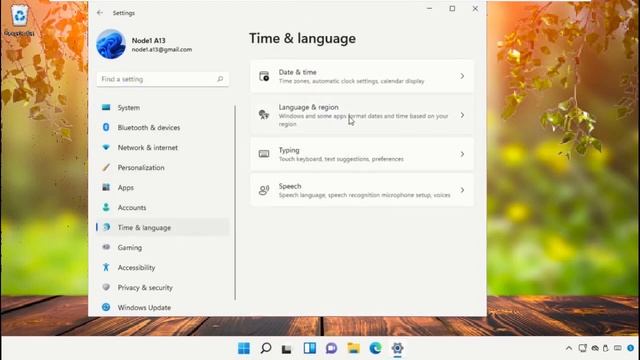This screenshot has width=640, height=360.
Task: Click the Privacy shield icon
Action: coord(106,287)
